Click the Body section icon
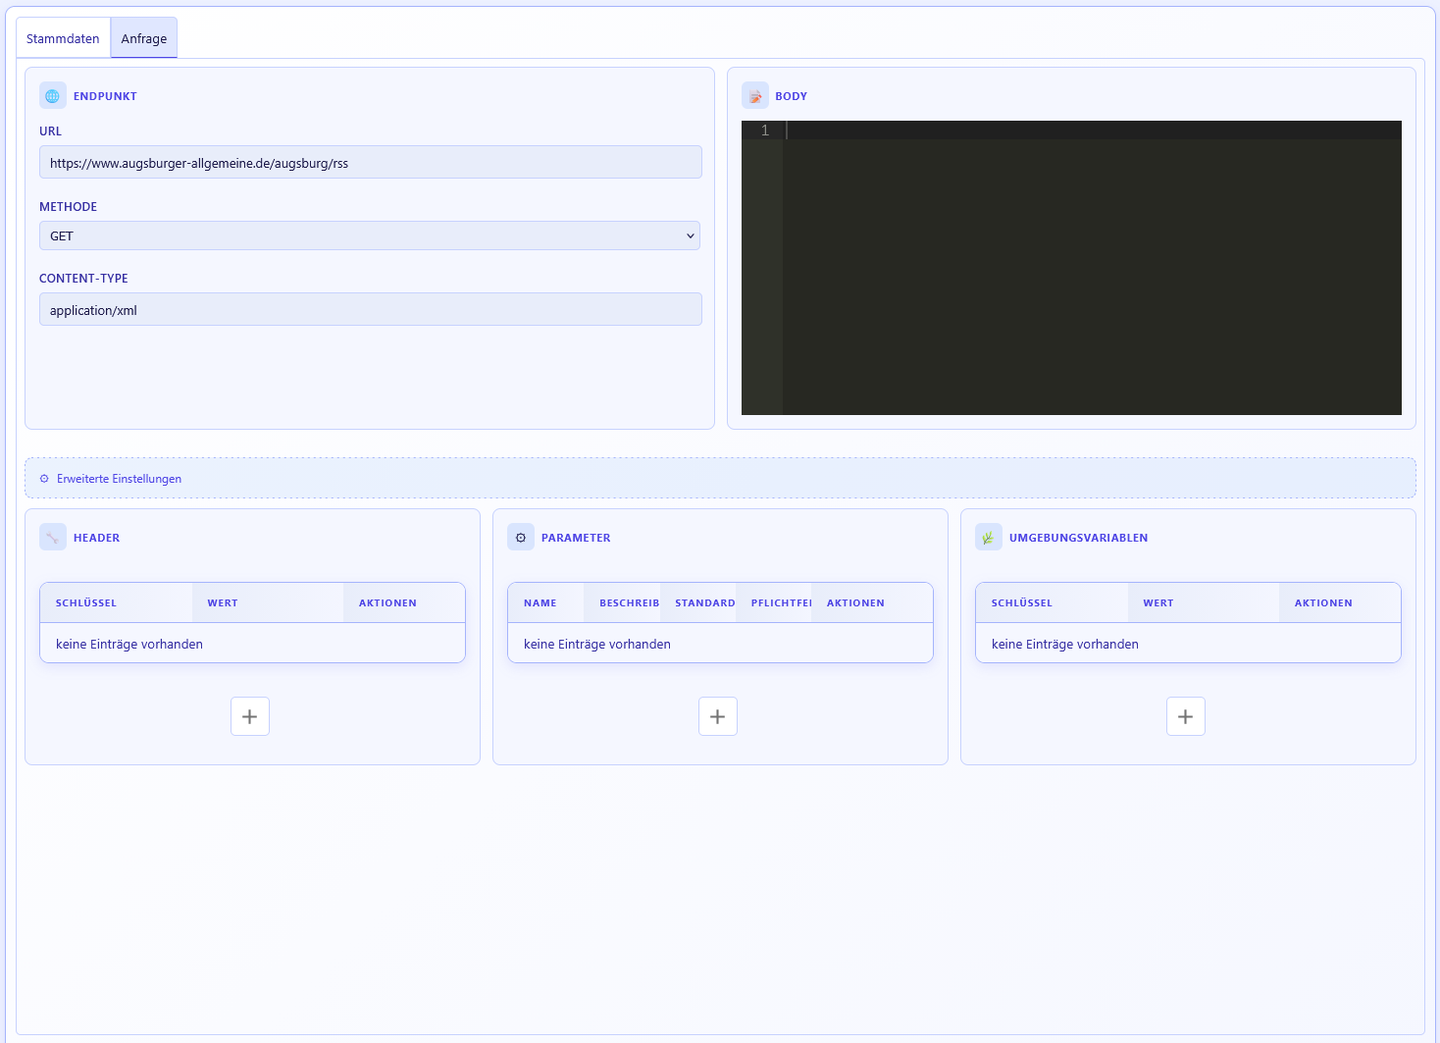The height and width of the screenshot is (1043, 1440). (755, 96)
